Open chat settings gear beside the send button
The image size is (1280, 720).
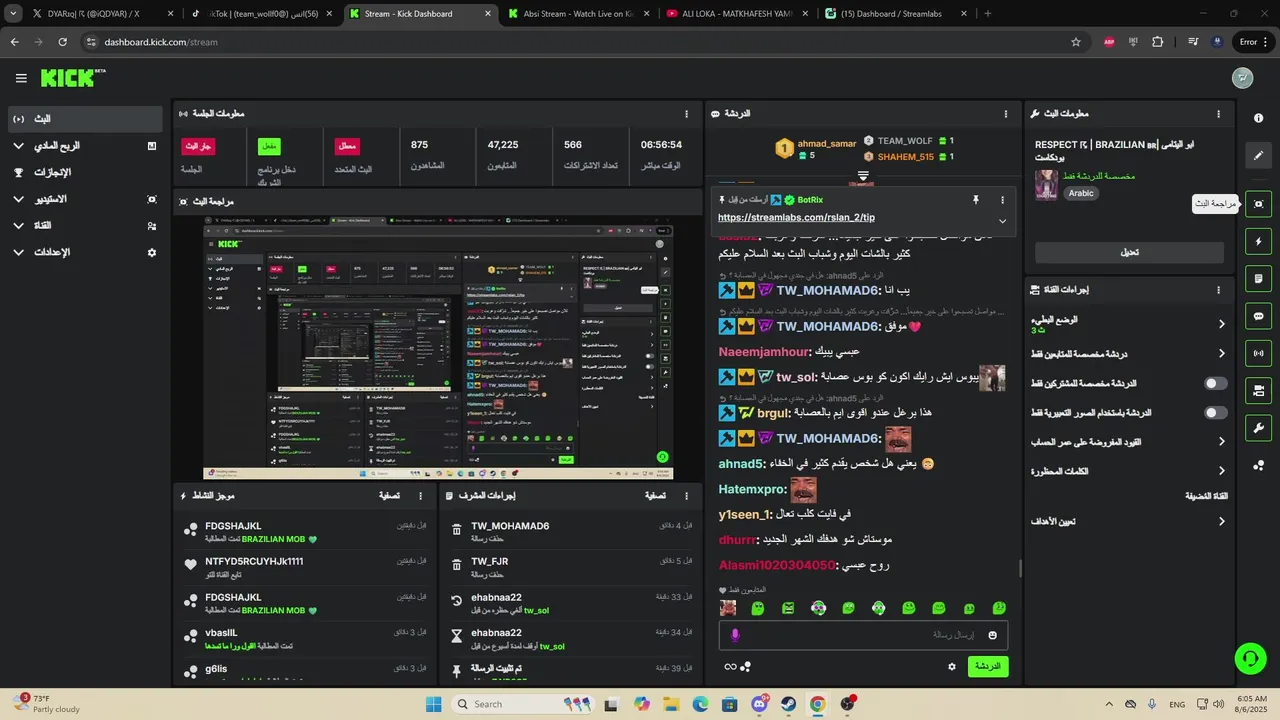click(951, 666)
